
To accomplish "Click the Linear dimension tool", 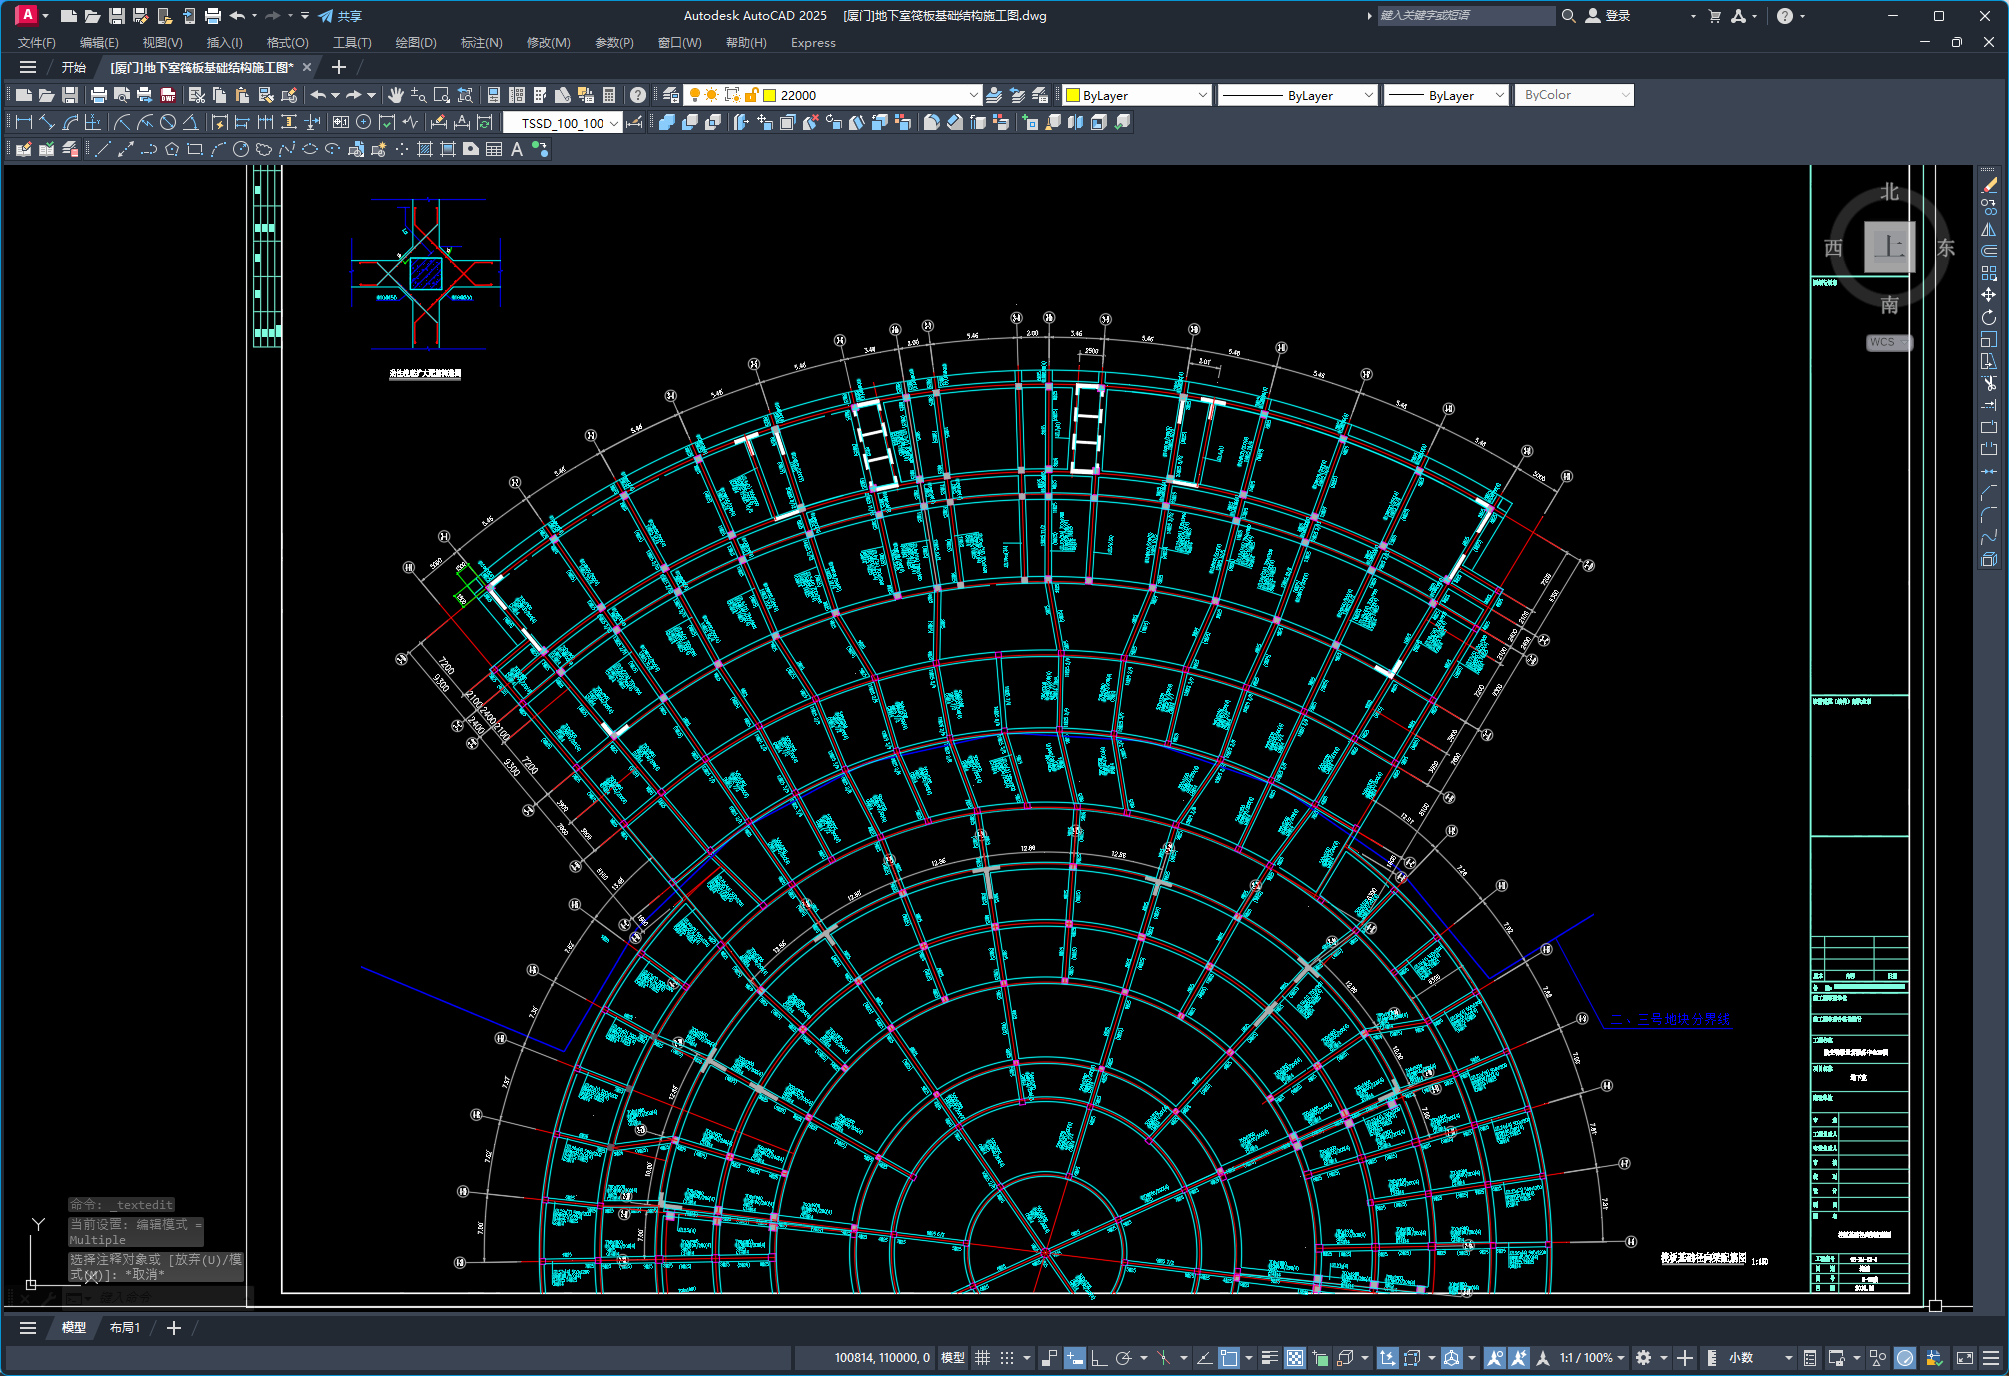I will coord(22,122).
